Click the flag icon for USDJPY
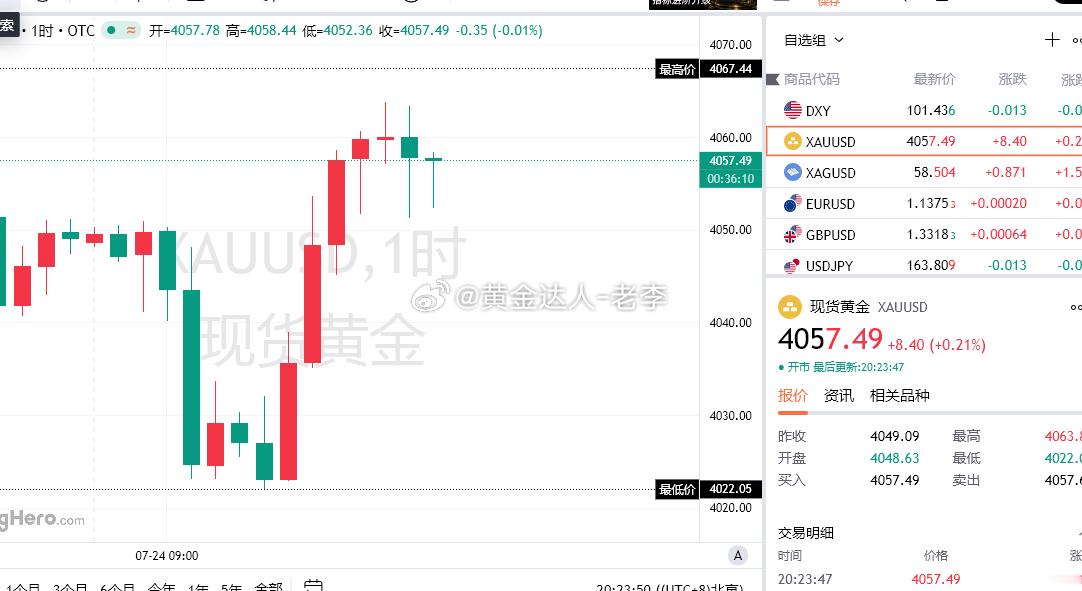The height and width of the screenshot is (591, 1082). [793, 265]
